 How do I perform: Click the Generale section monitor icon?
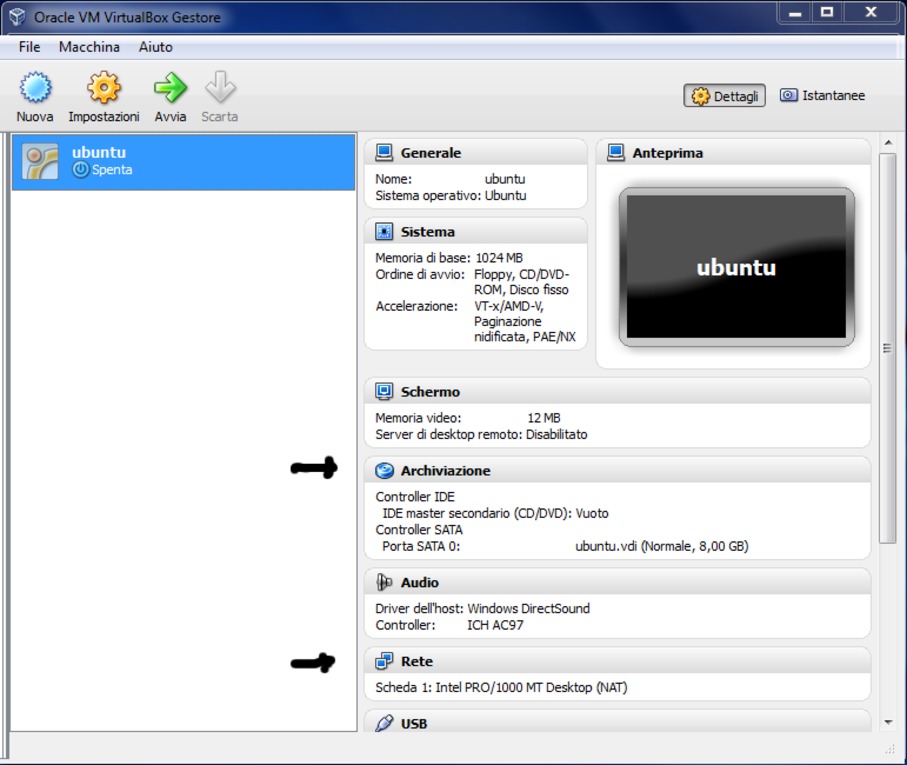(x=384, y=153)
